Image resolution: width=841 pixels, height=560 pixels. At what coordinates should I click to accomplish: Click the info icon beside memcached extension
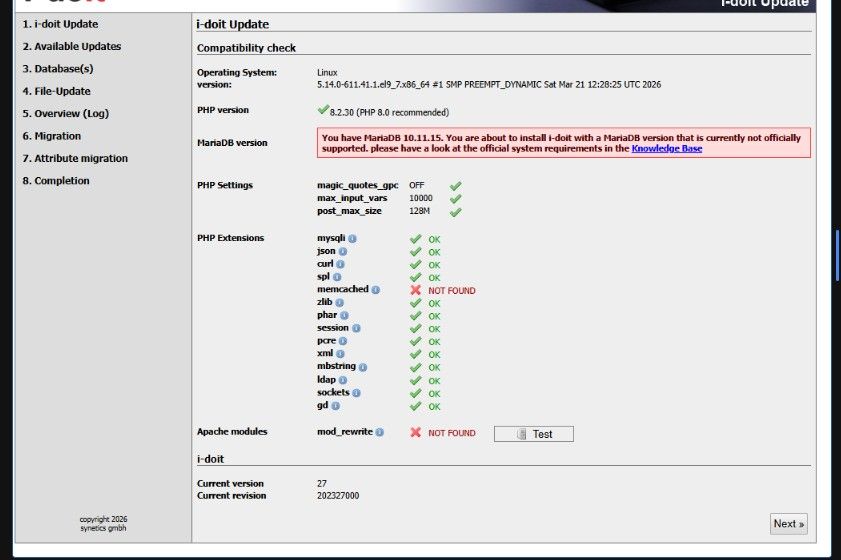coord(376,290)
